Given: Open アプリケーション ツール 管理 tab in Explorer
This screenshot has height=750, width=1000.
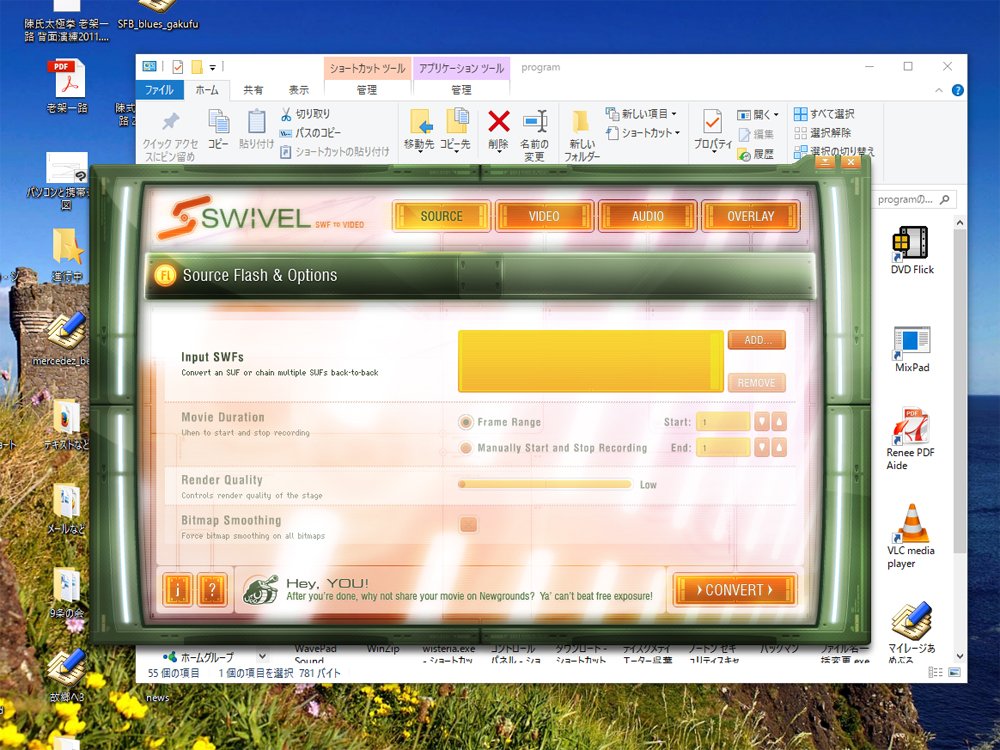Looking at the screenshot, I should click(x=461, y=90).
